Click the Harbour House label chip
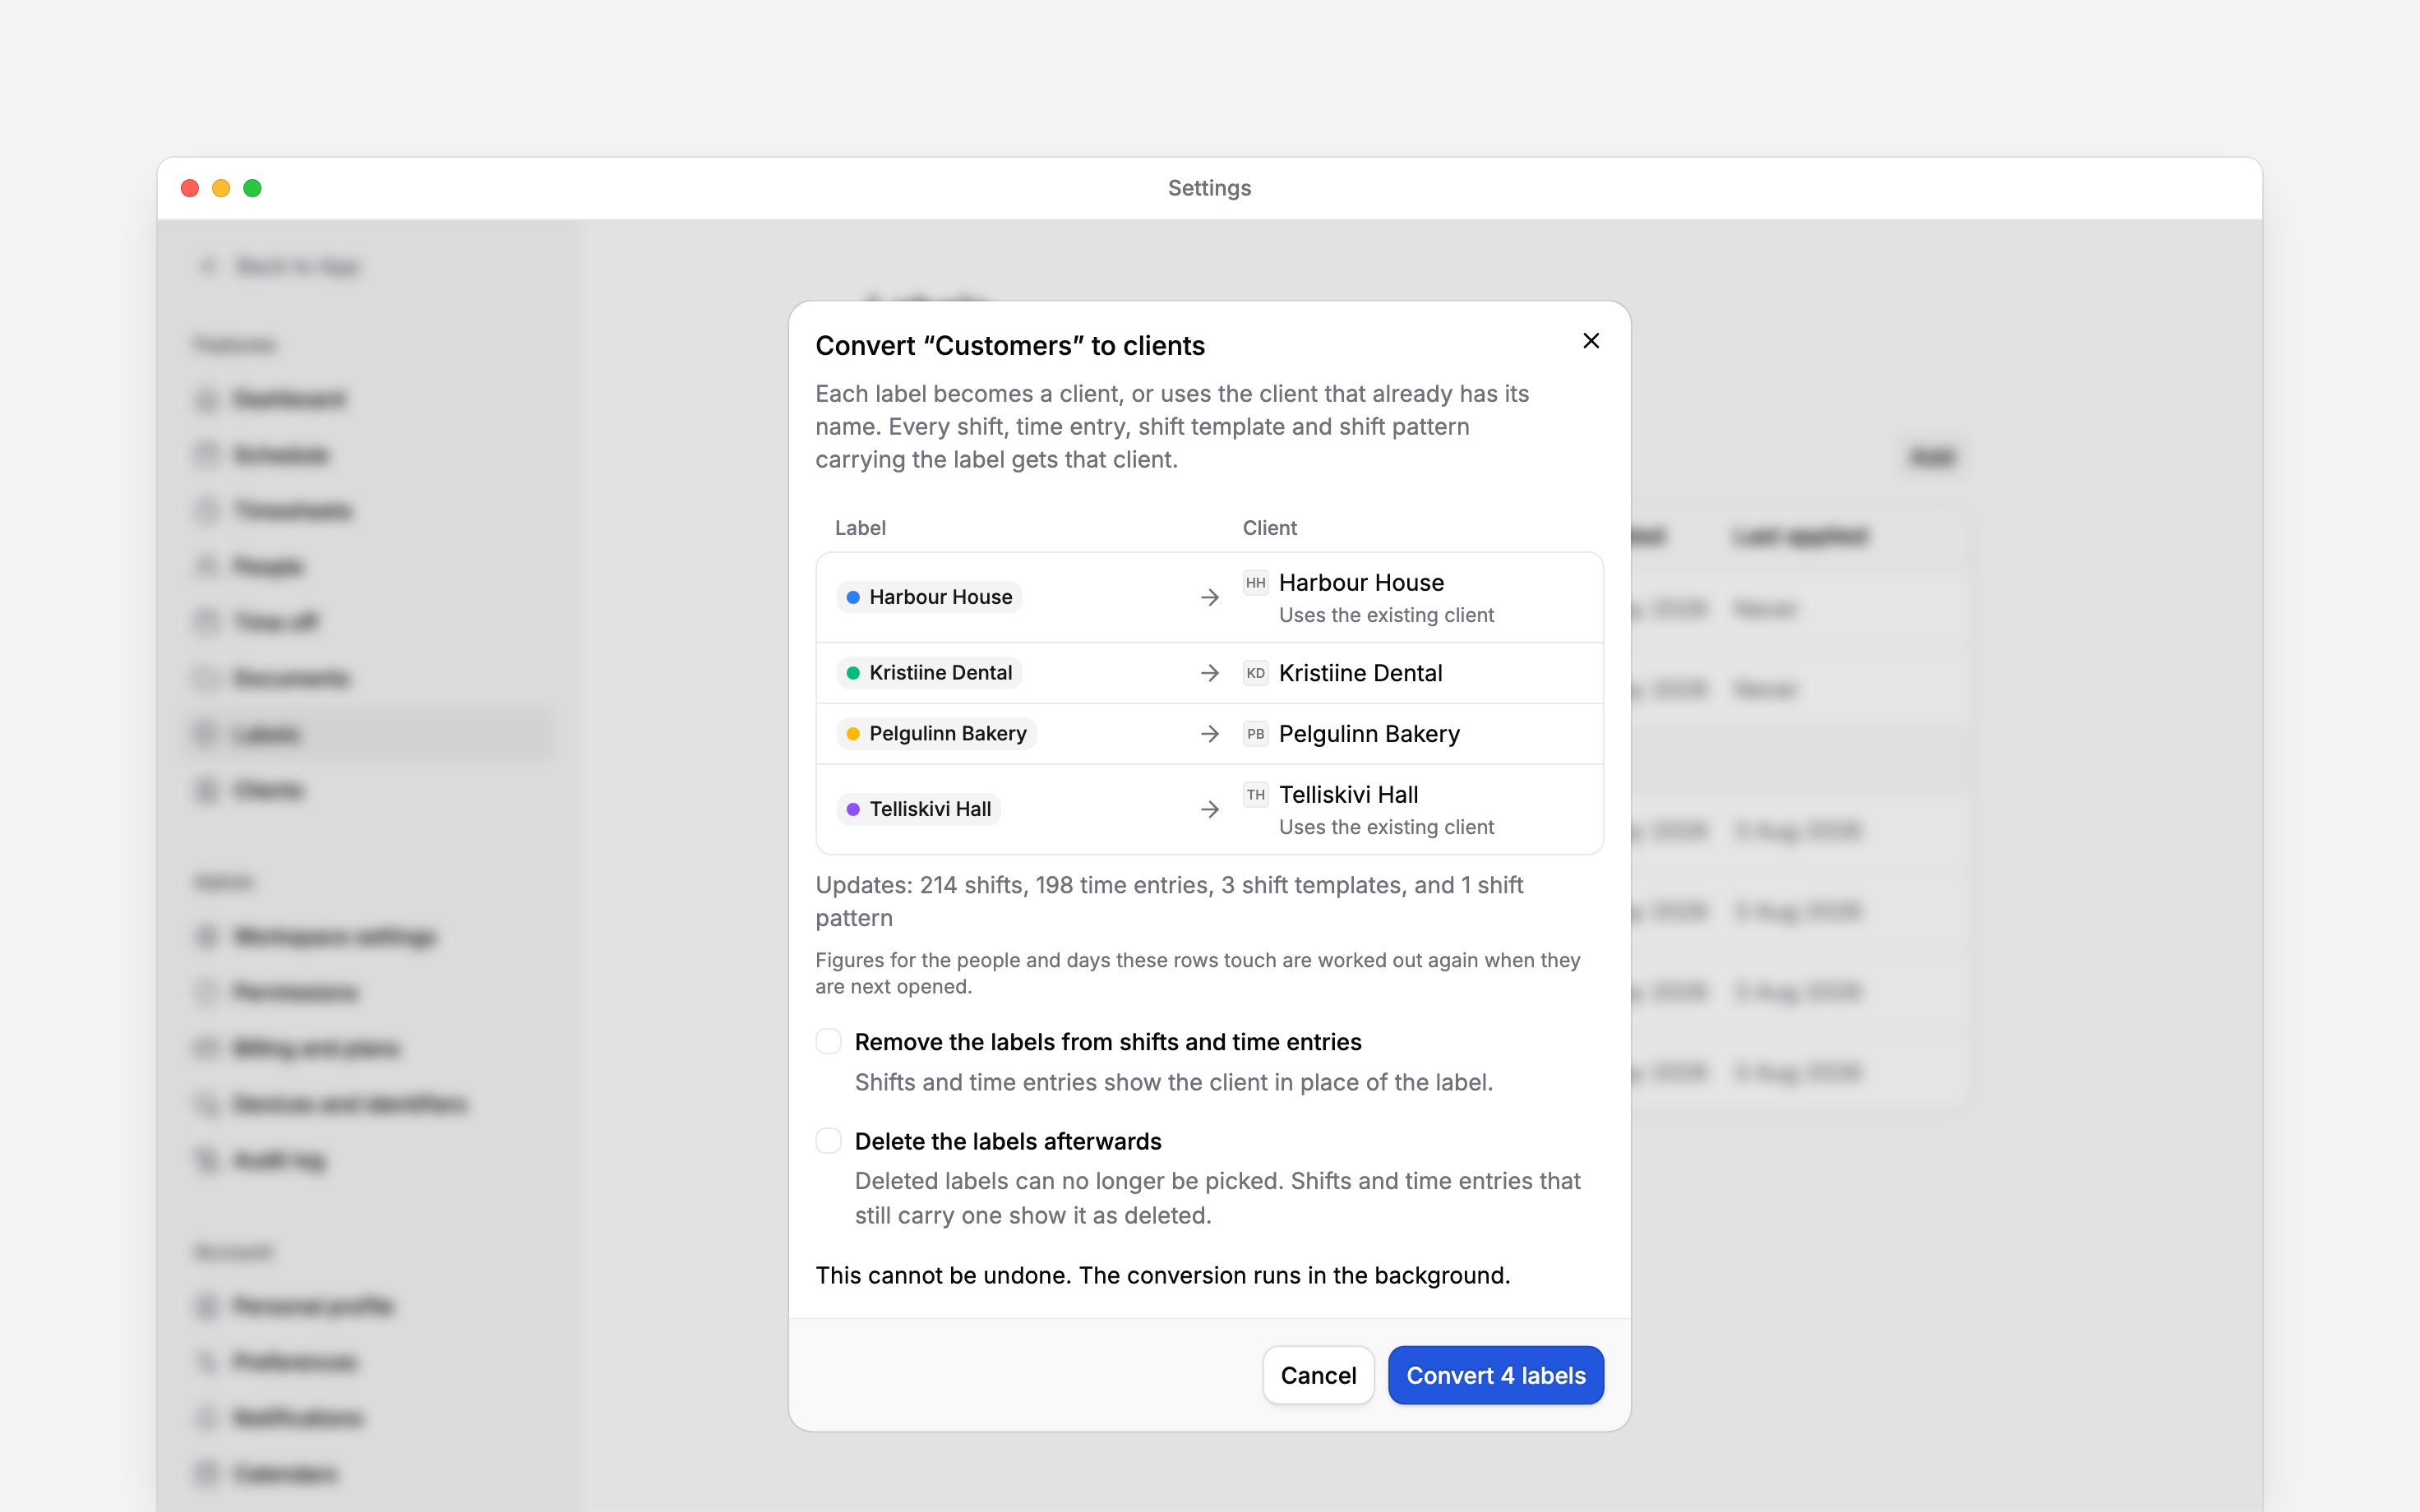 pos(929,597)
